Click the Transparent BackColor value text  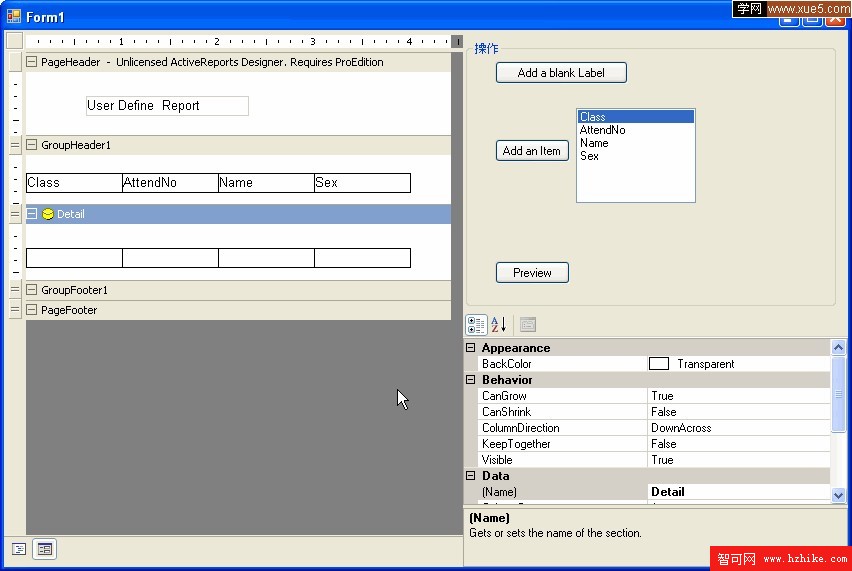point(705,364)
